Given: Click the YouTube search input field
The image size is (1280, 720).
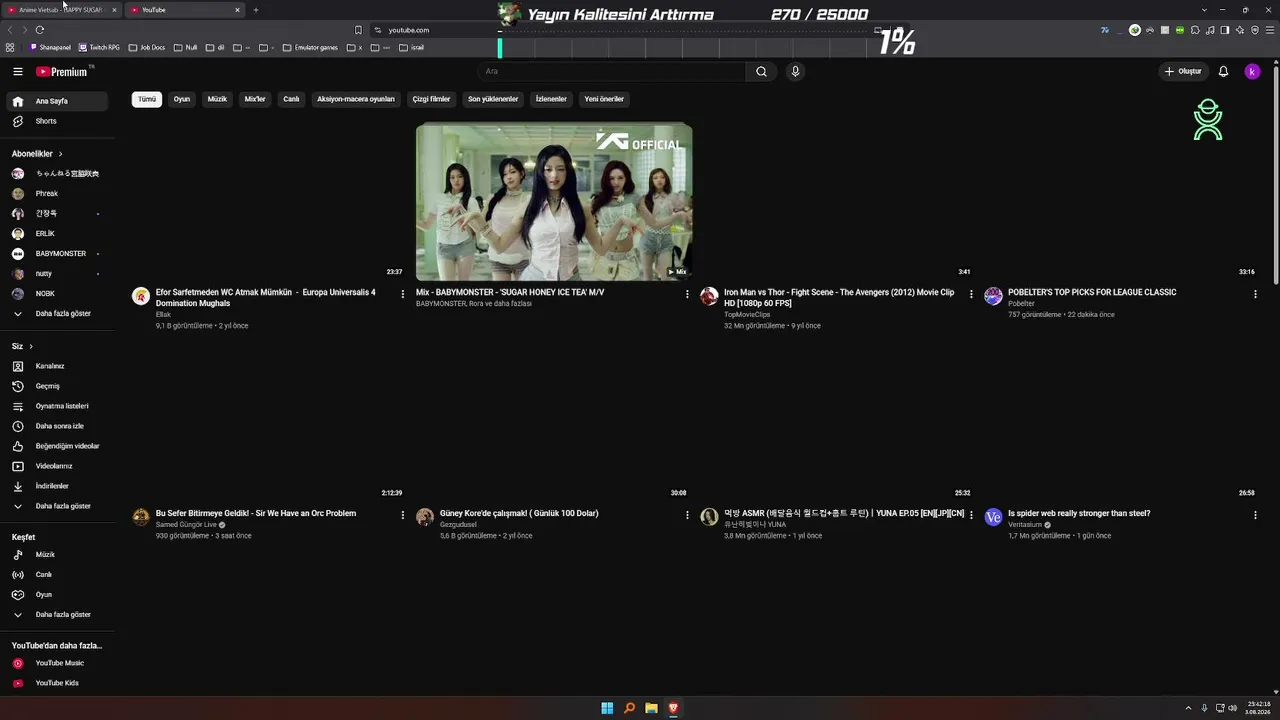Looking at the screenshot, I should point(611,71).
